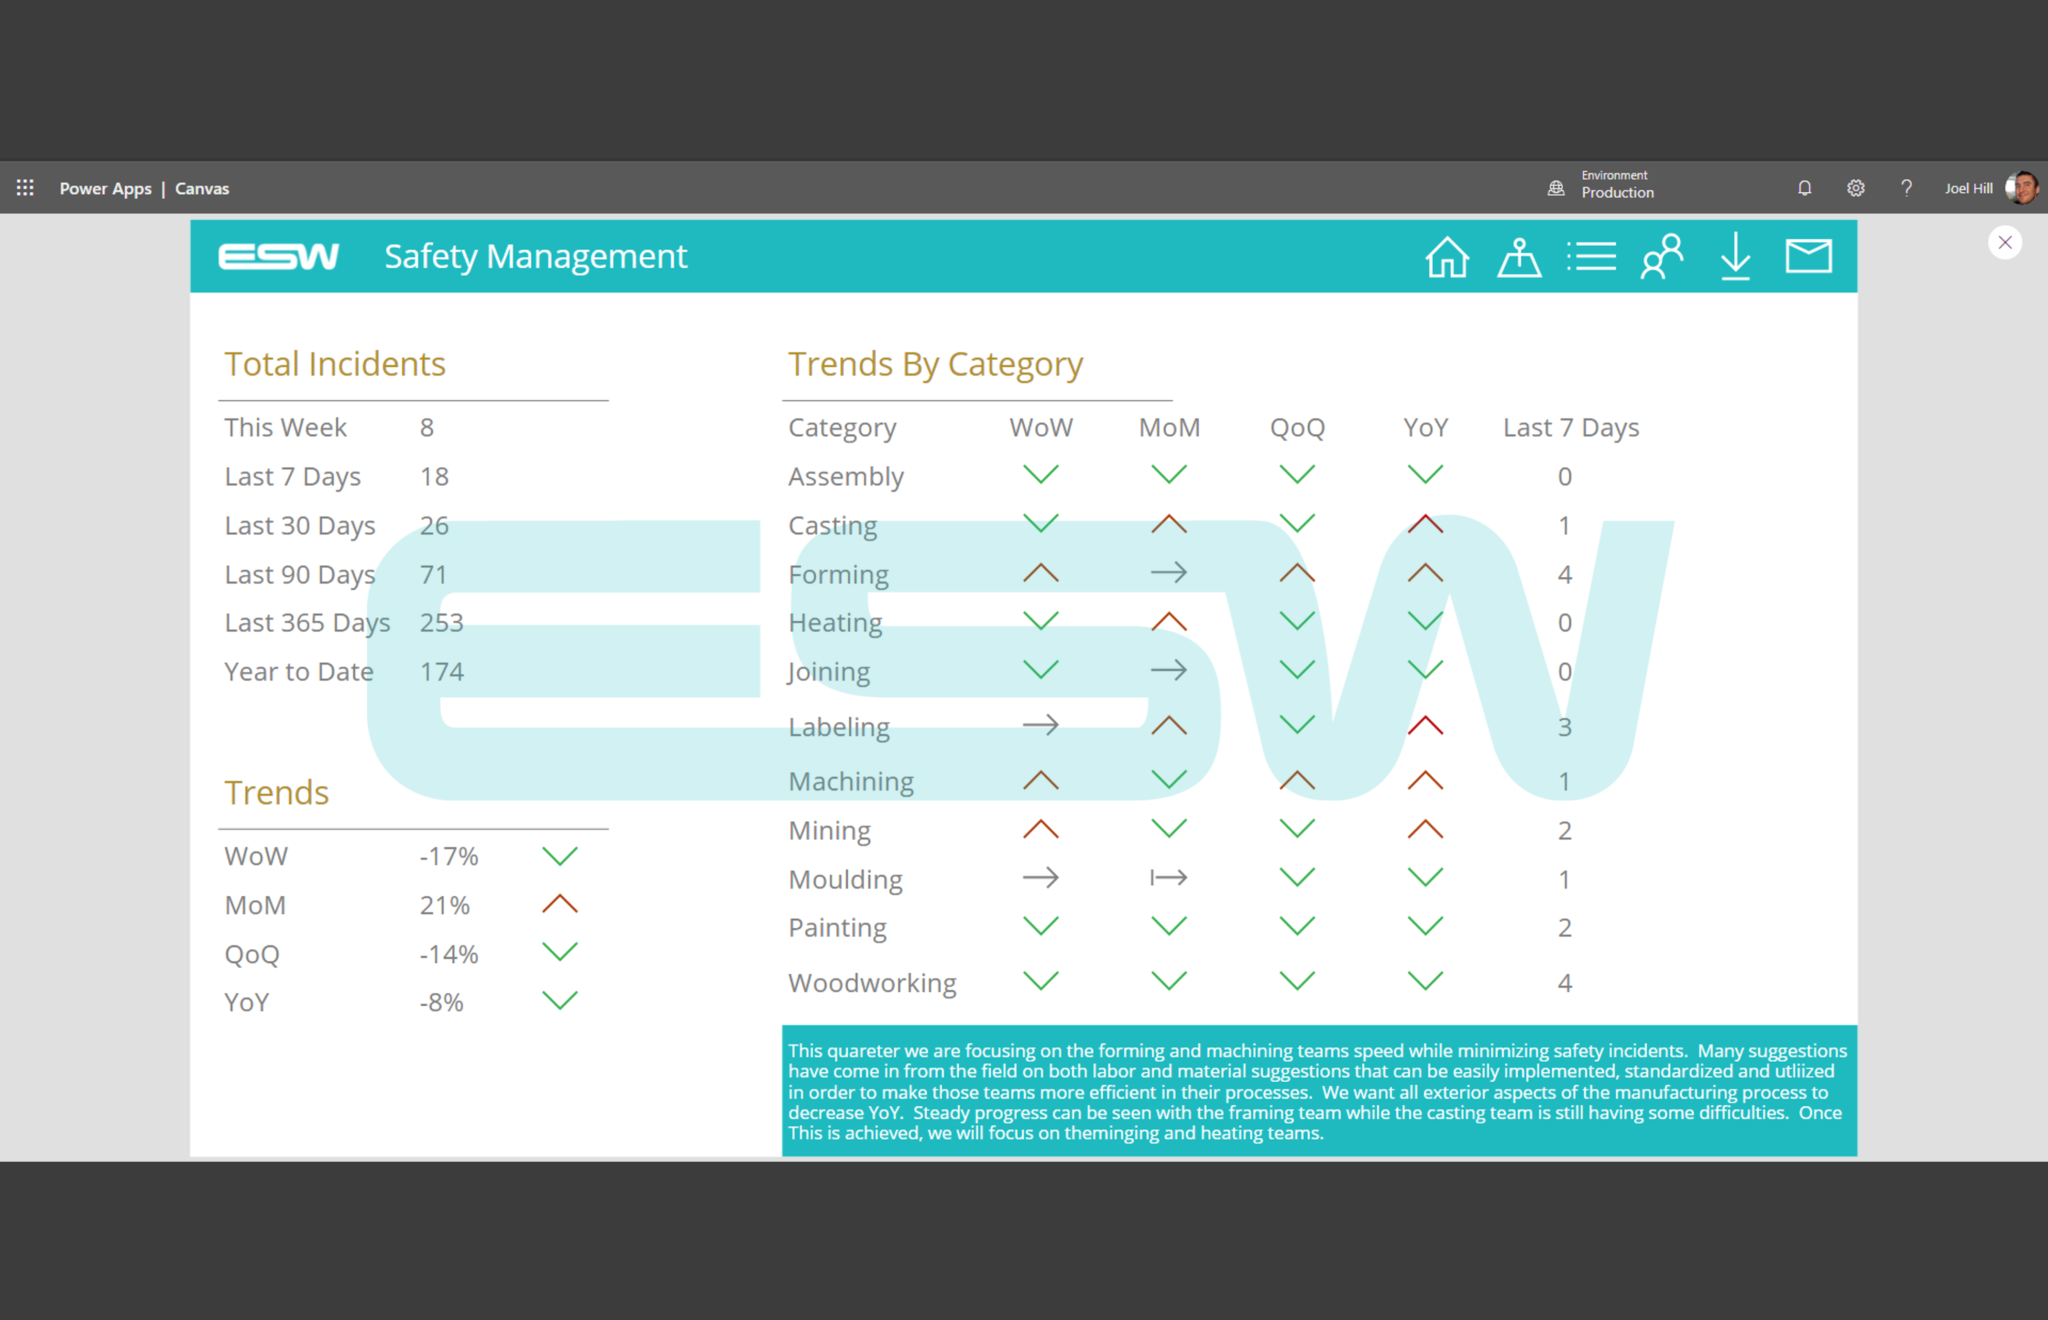The image size is (2048, 1320).
Task: Open the email icon in the header
Action: (x=1807, y=257)
